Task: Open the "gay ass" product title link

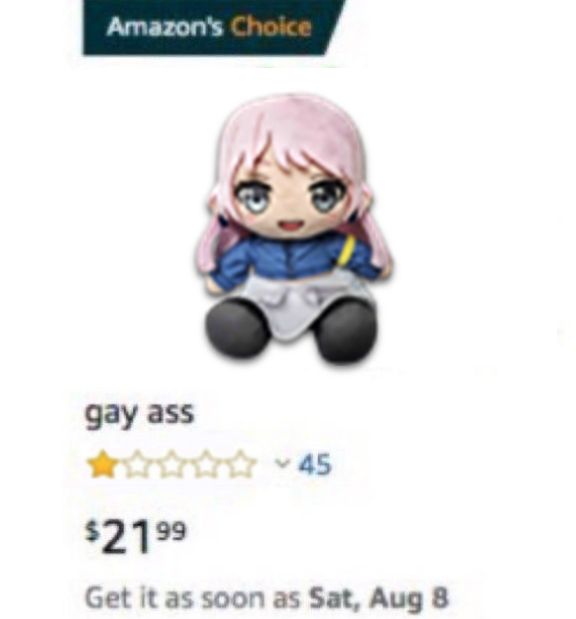Action: click(x=140, y=413)
